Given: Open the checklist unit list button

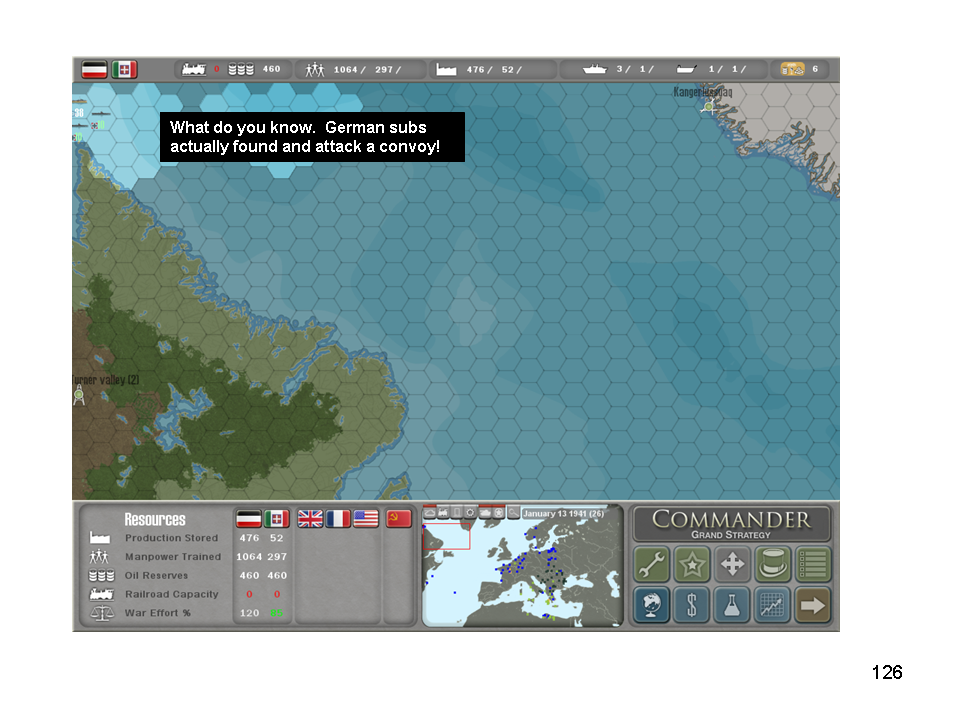Looking at the screenshot, I should (x=812, y=565).
